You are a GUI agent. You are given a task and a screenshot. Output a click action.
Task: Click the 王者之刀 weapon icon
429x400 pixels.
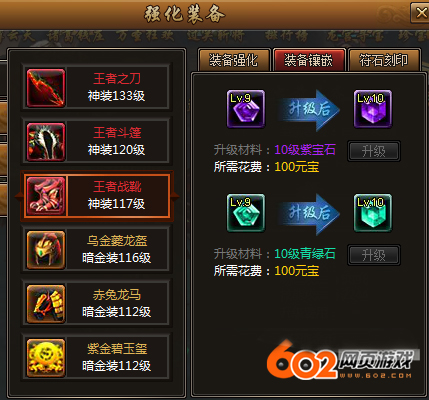pos(46,88)
